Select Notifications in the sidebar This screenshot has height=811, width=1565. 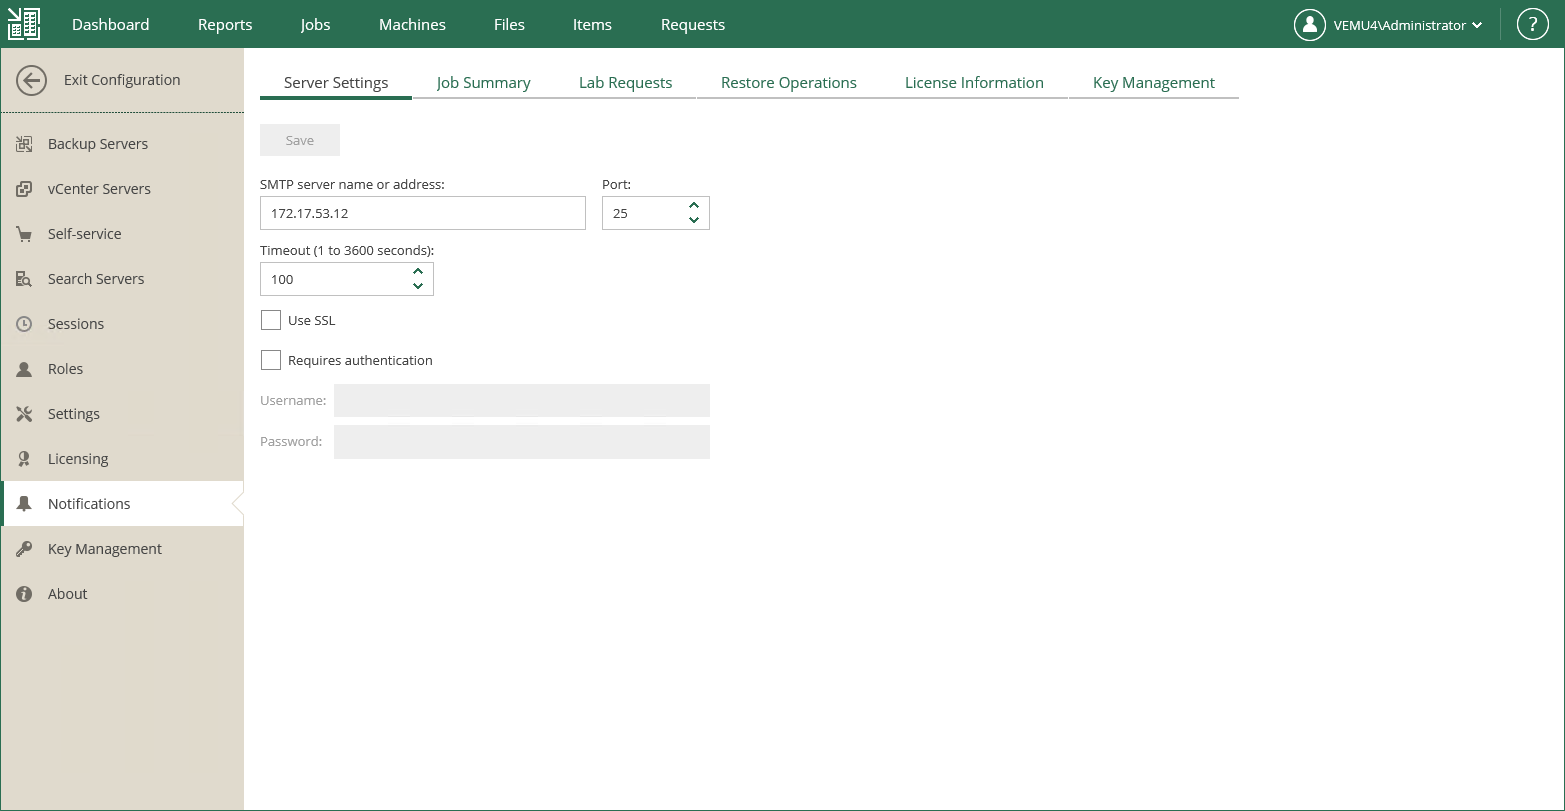point(122,504)
